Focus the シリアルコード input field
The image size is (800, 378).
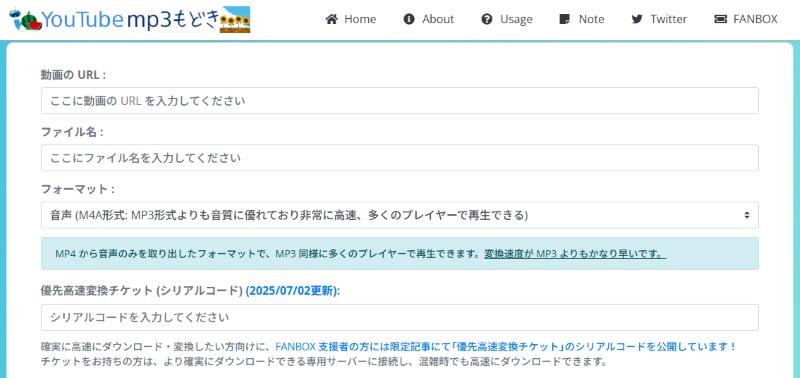click(399, 317)
